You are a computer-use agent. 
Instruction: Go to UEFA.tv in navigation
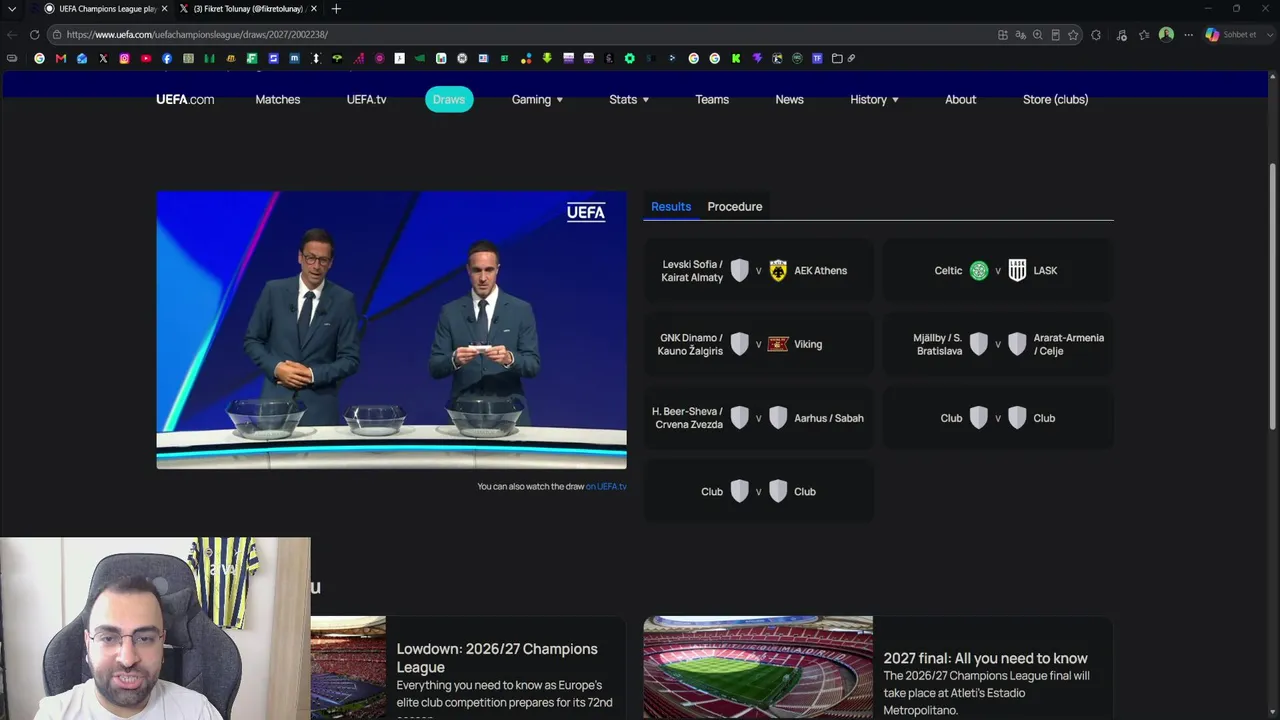point(366,99)
